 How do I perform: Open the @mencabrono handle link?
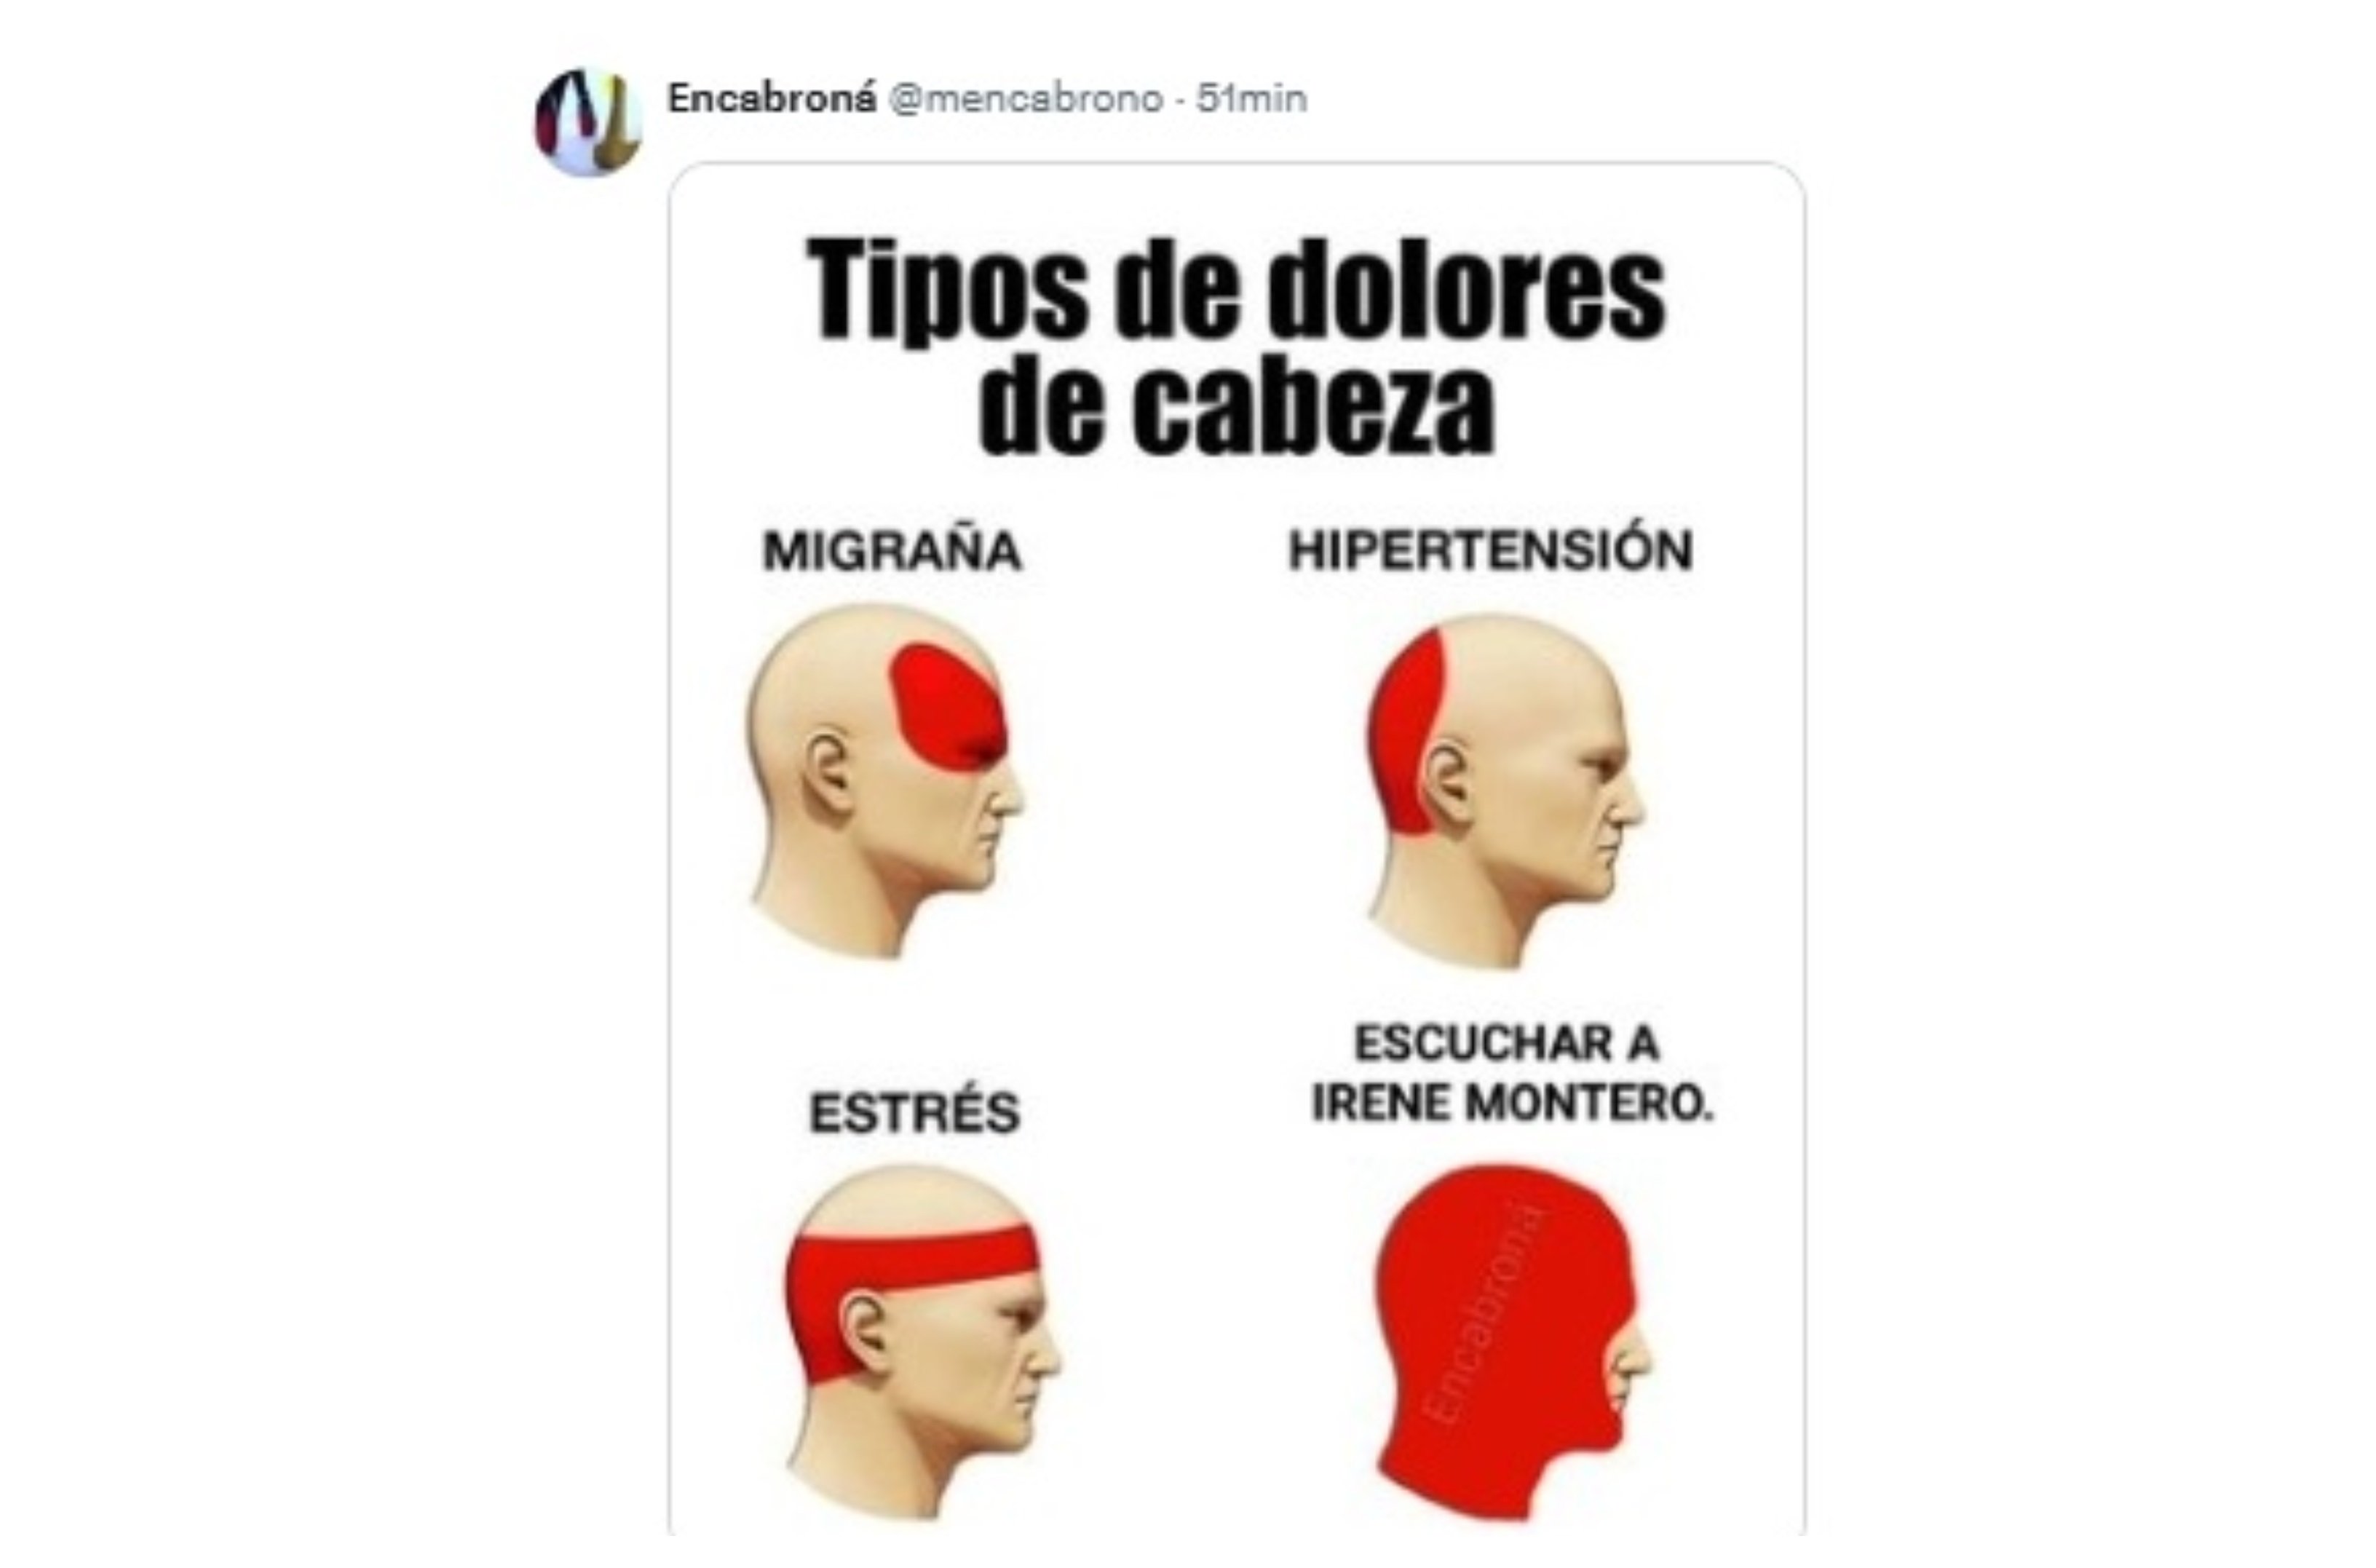1026,99
